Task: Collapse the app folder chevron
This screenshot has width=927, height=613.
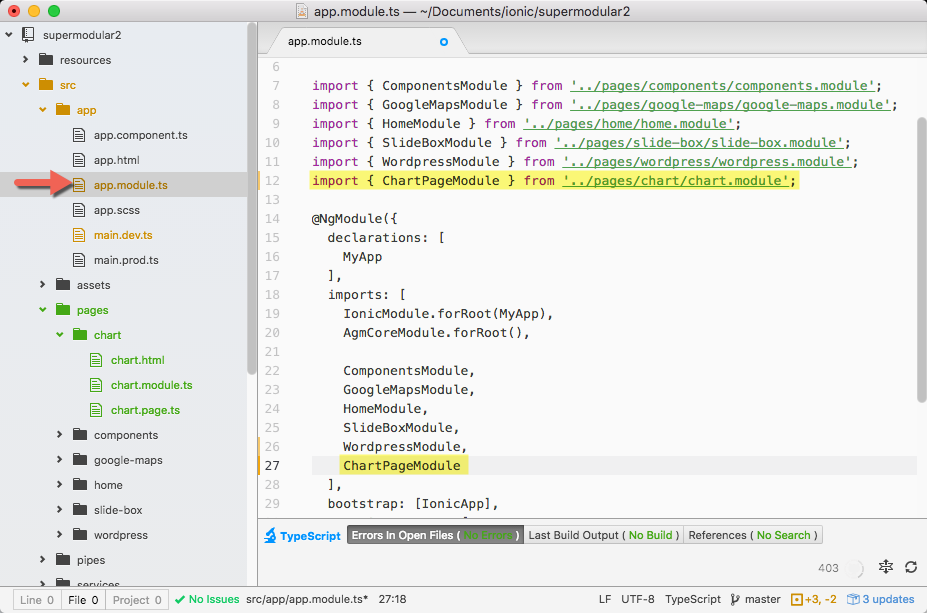Action: pos(43,109)
